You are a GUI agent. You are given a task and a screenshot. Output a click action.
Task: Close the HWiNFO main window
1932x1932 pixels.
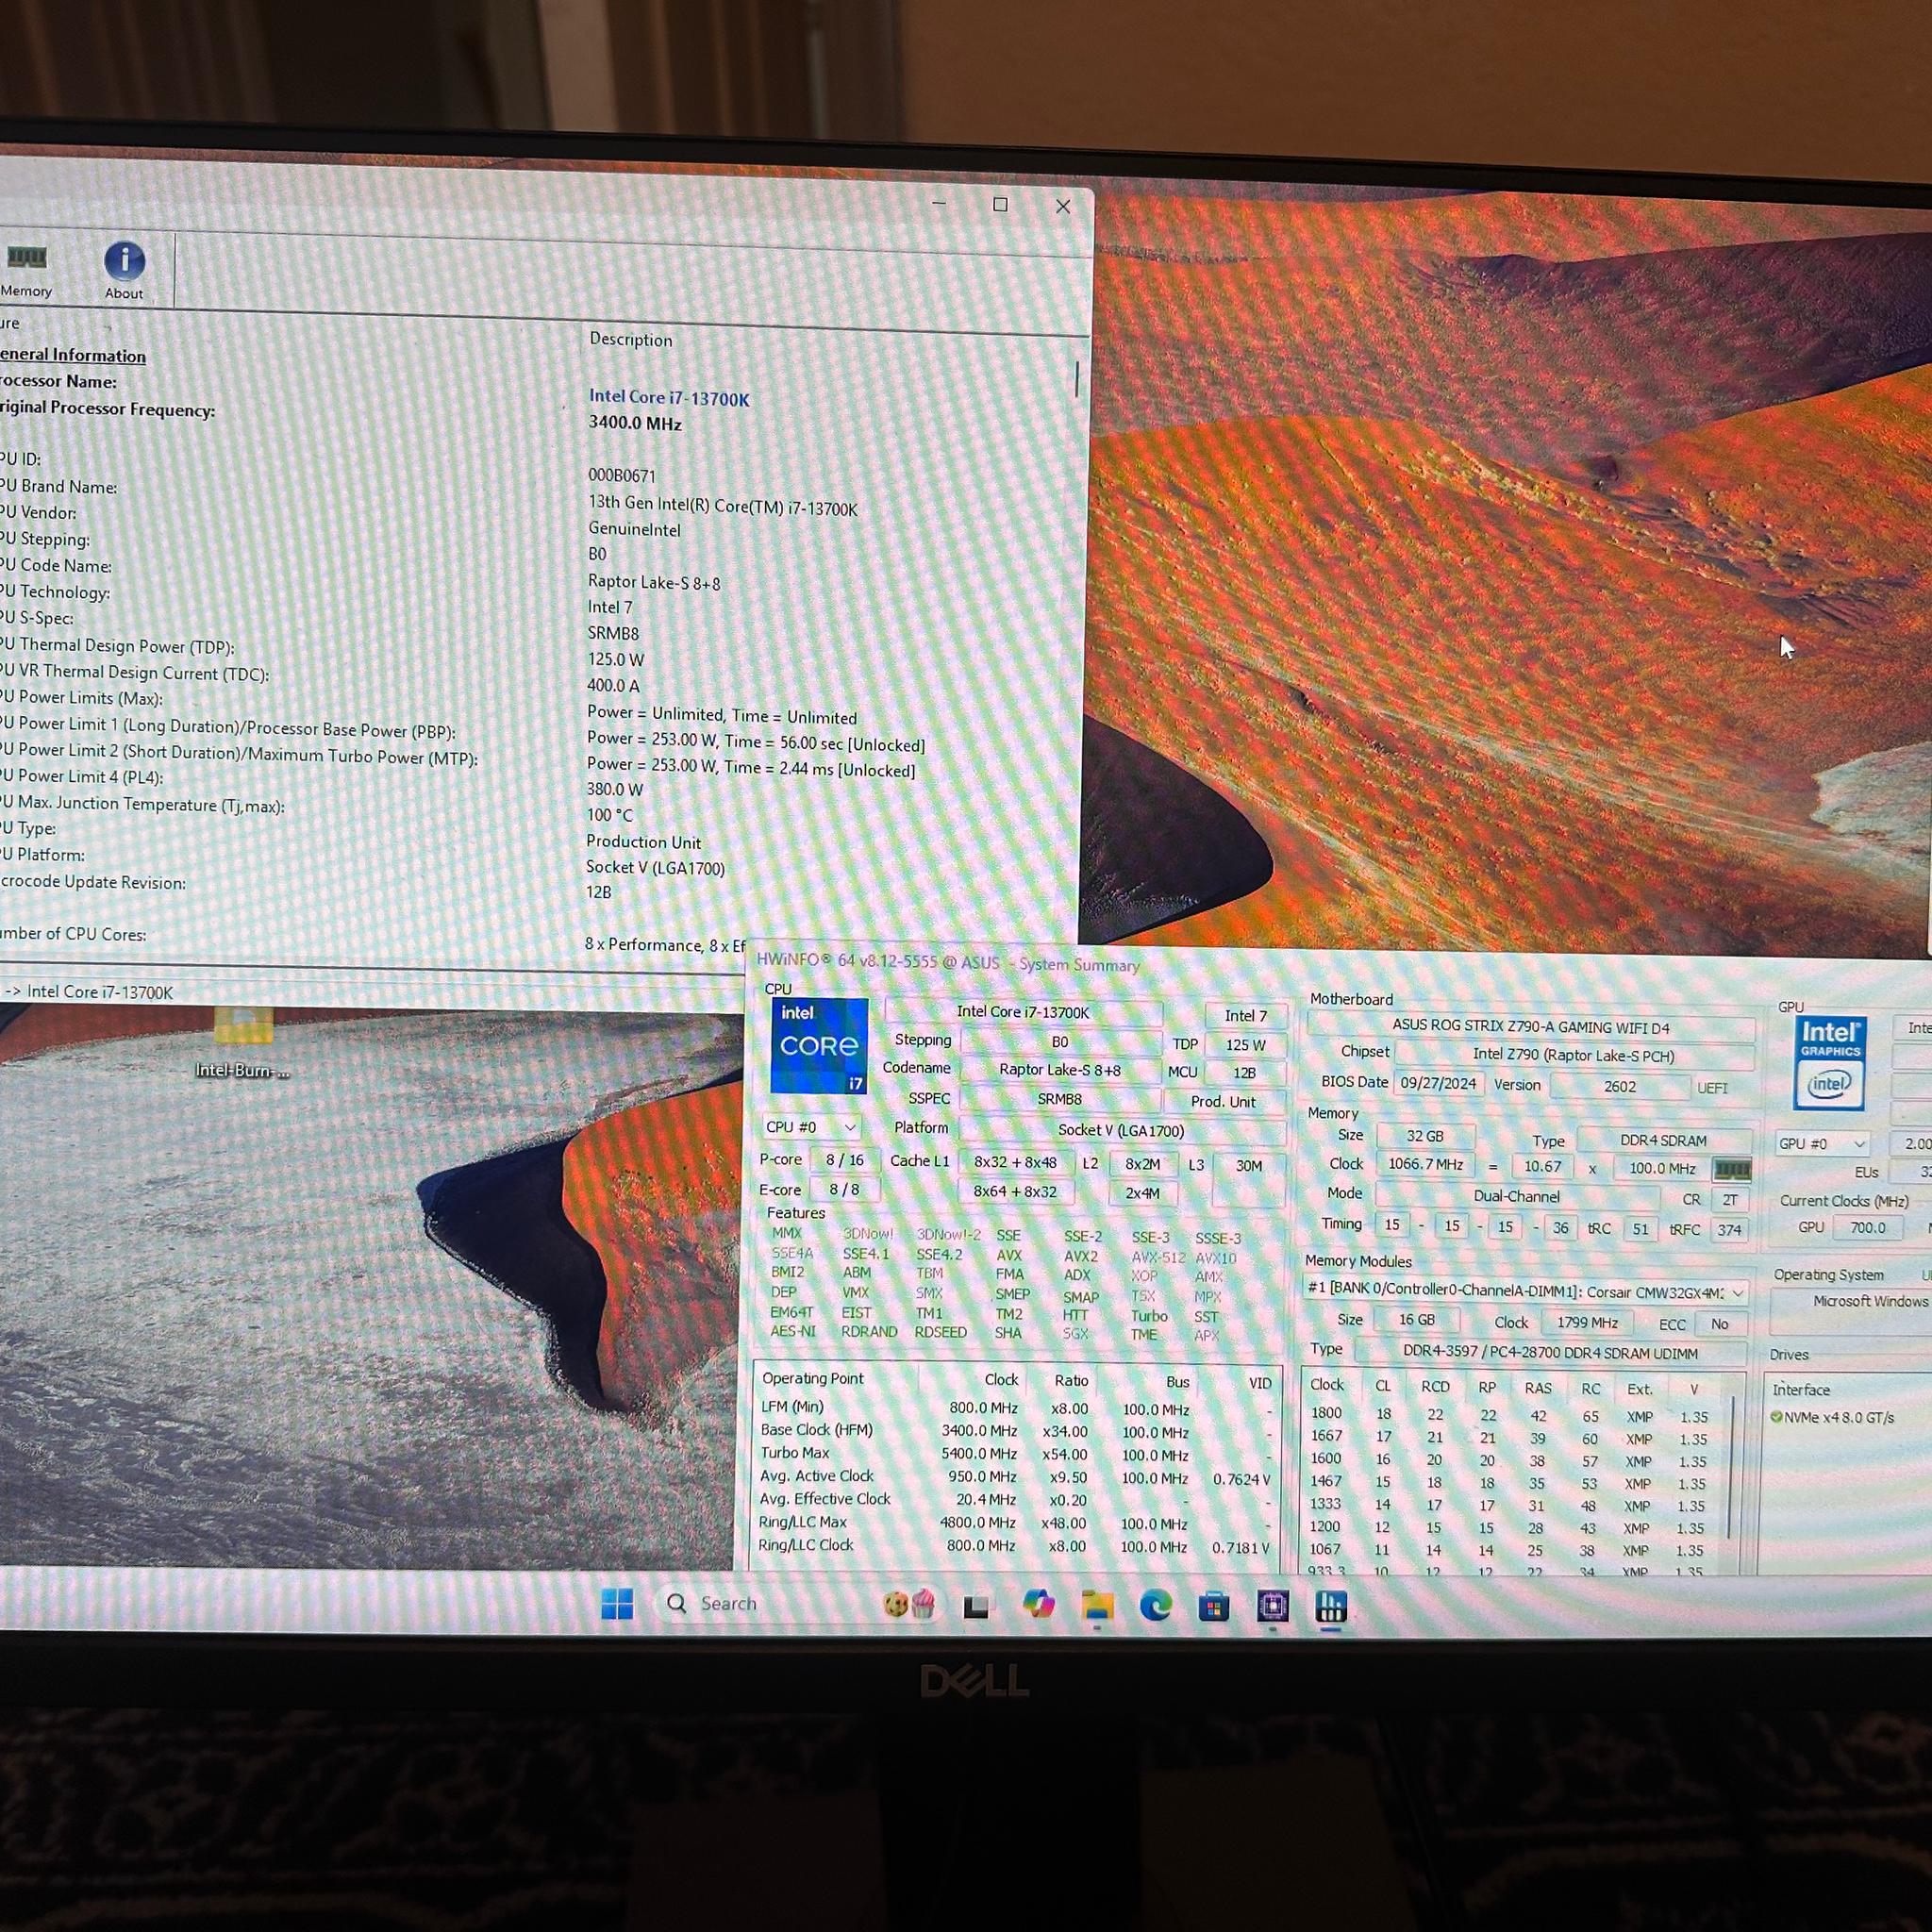point(1063,206)
